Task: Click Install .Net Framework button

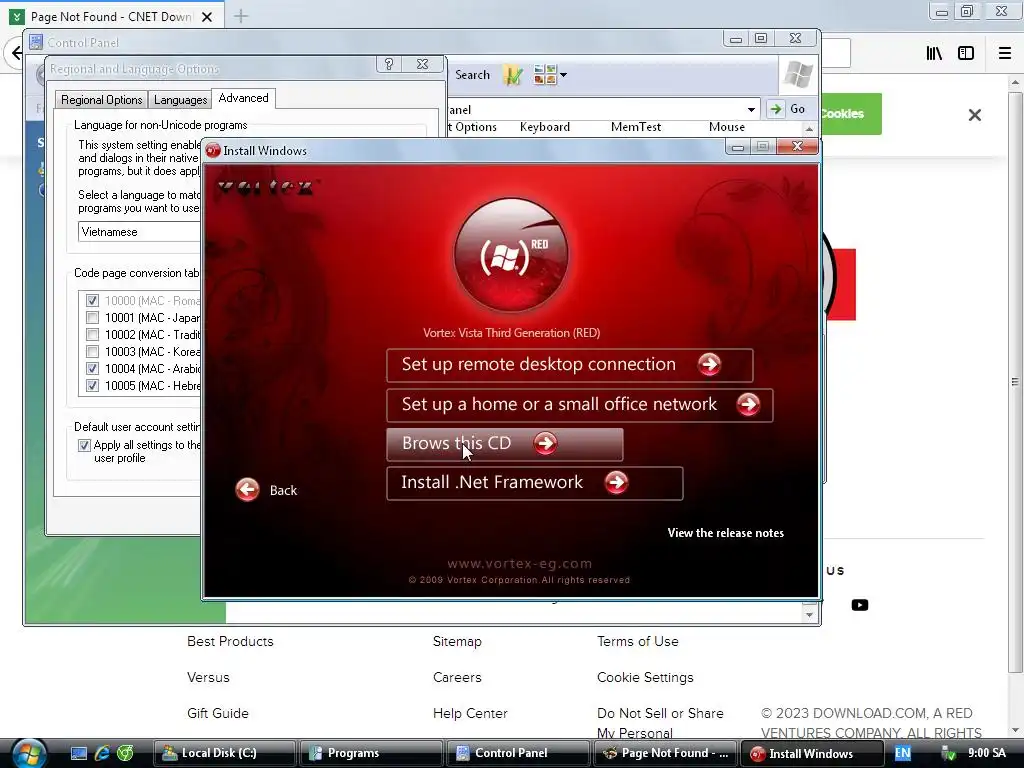Action: pos(534,483)
